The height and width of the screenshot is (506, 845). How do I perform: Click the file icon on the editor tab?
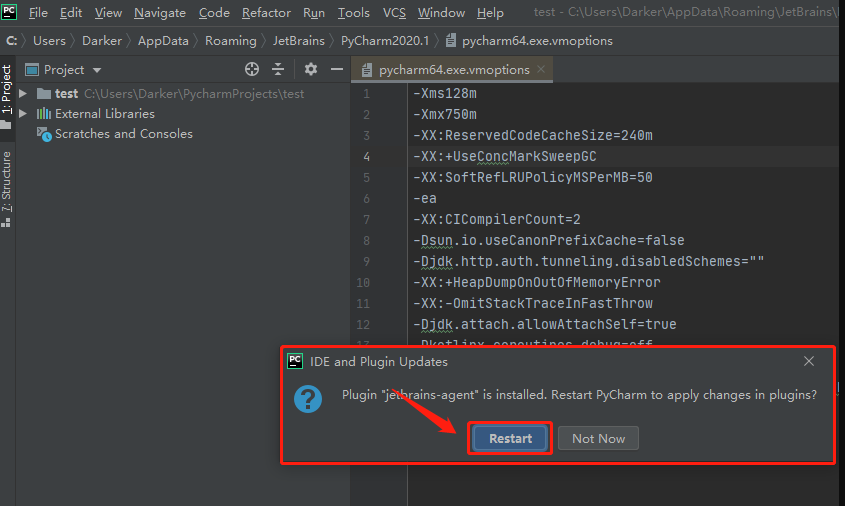[x=367, y=70]
